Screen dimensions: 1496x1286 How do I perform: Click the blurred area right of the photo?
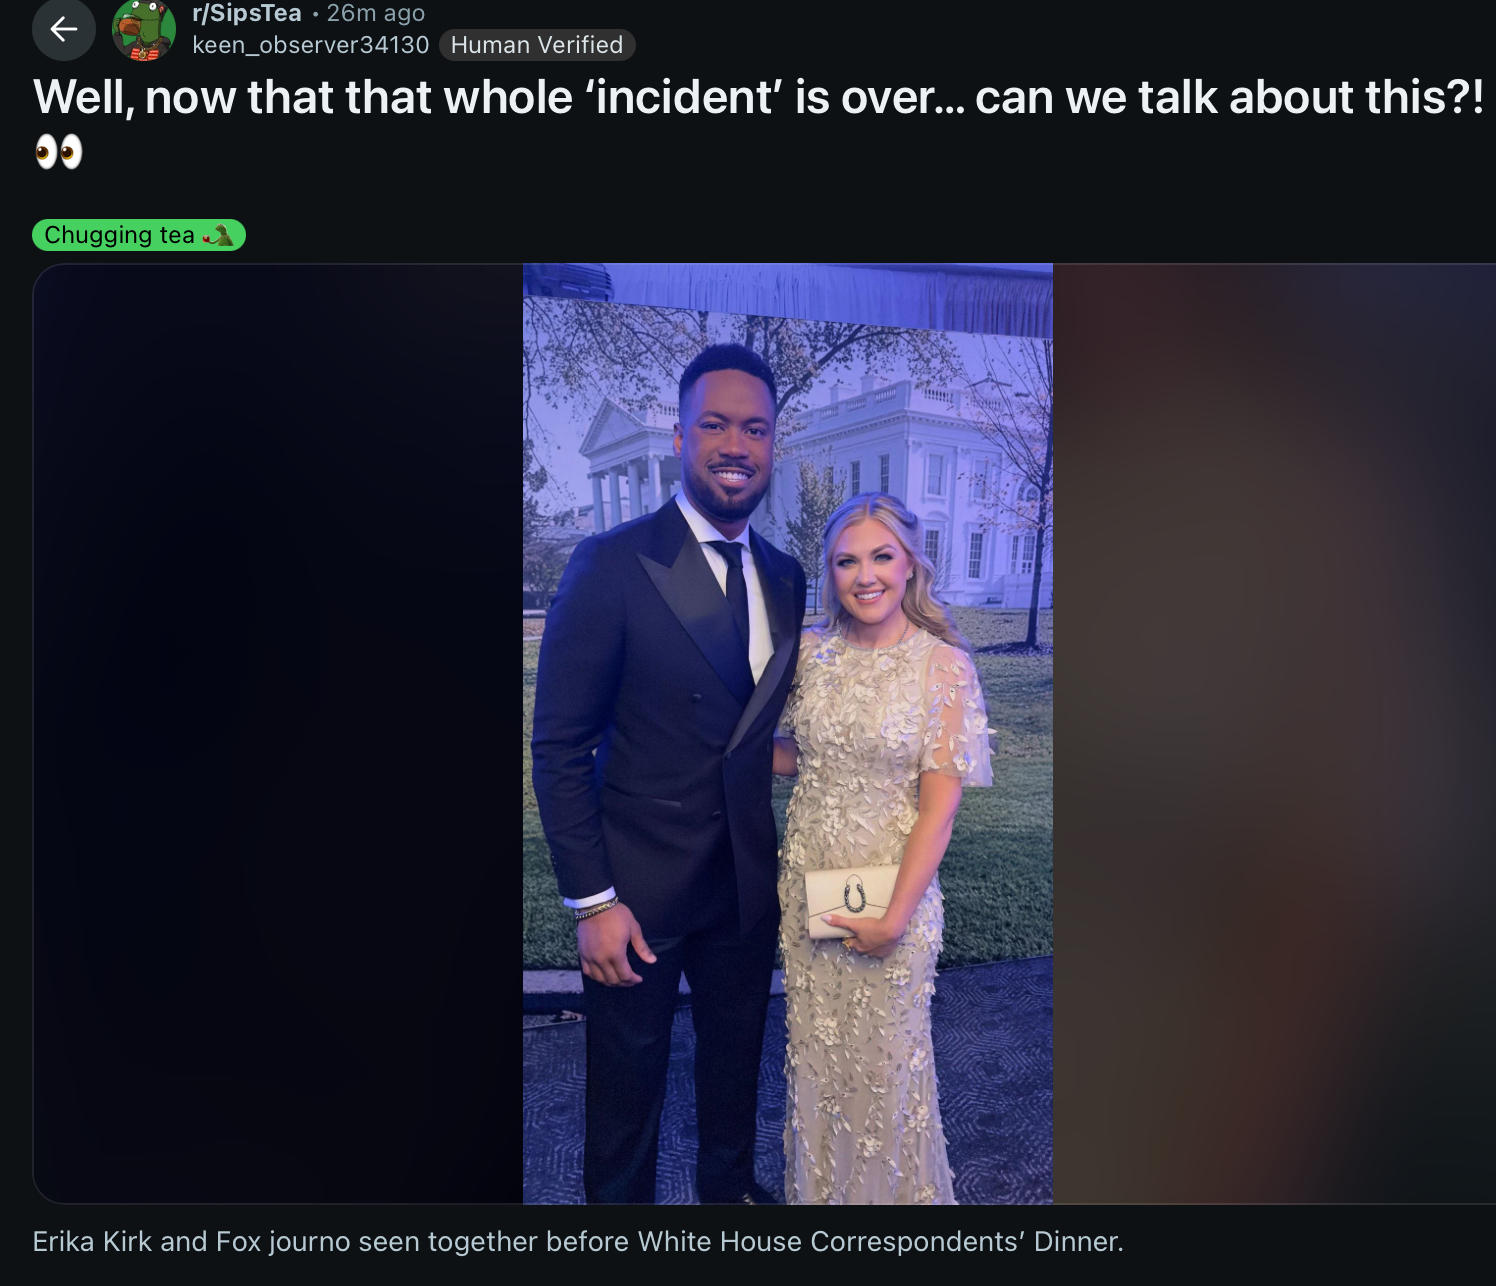[1274, 733]
